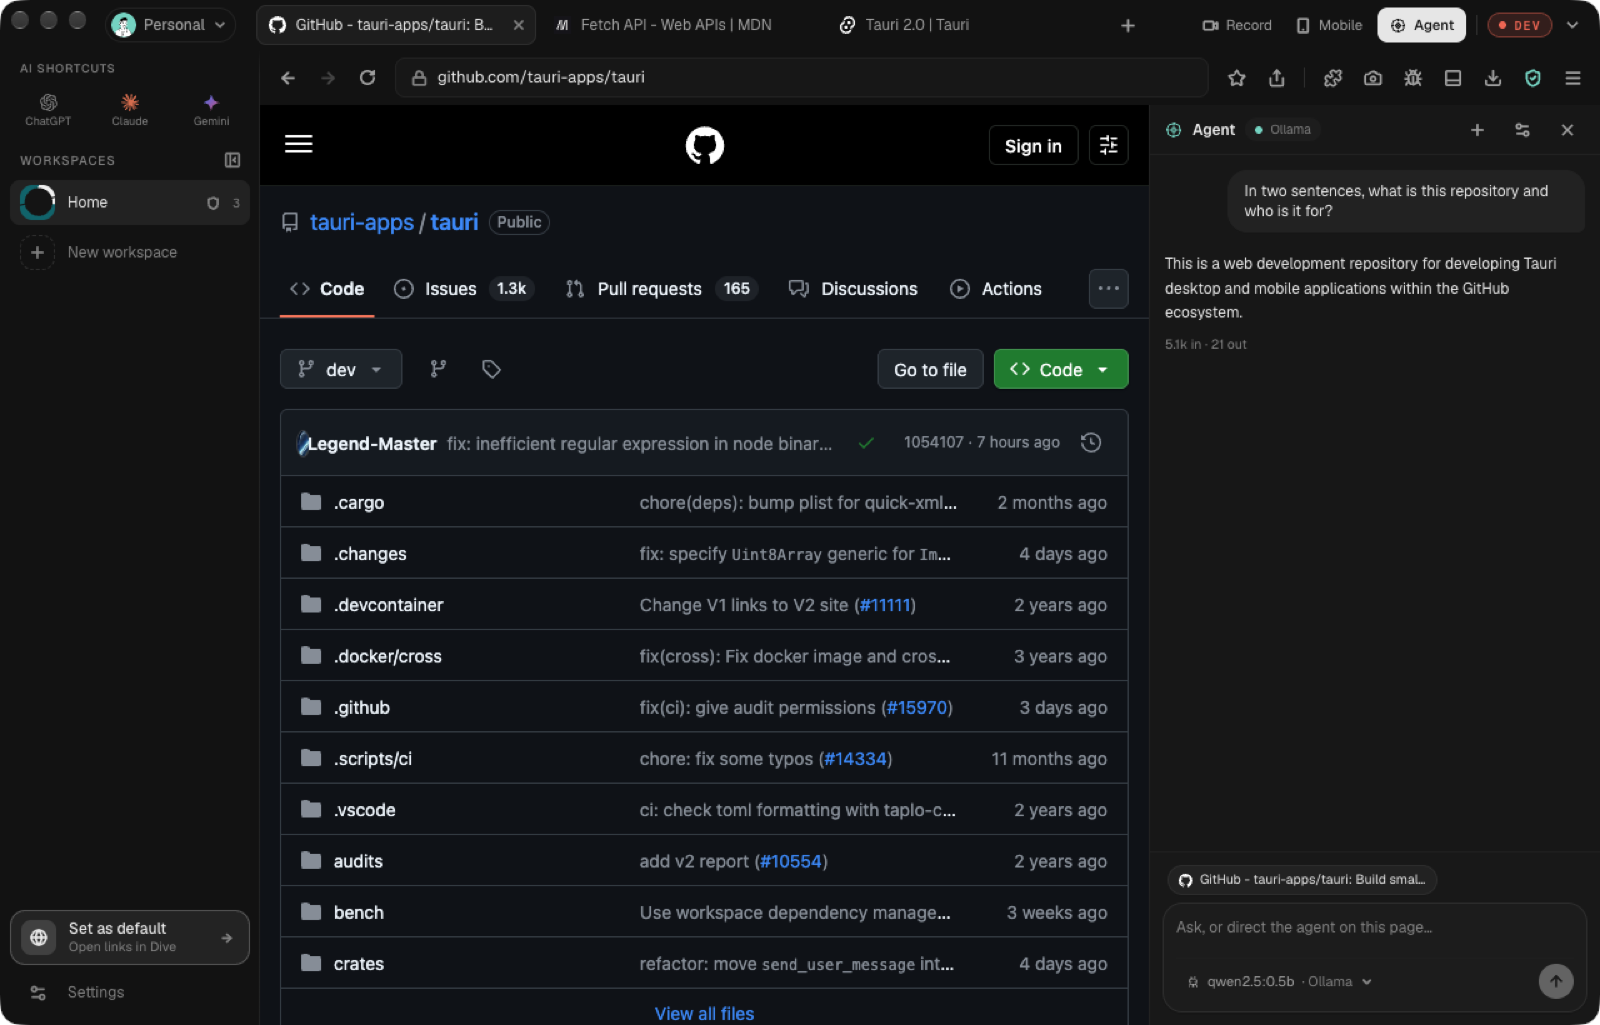Screen dimensions: 1600x1025
Task: Collapse the workspaces sidebar panel icon
Action: 232,160
